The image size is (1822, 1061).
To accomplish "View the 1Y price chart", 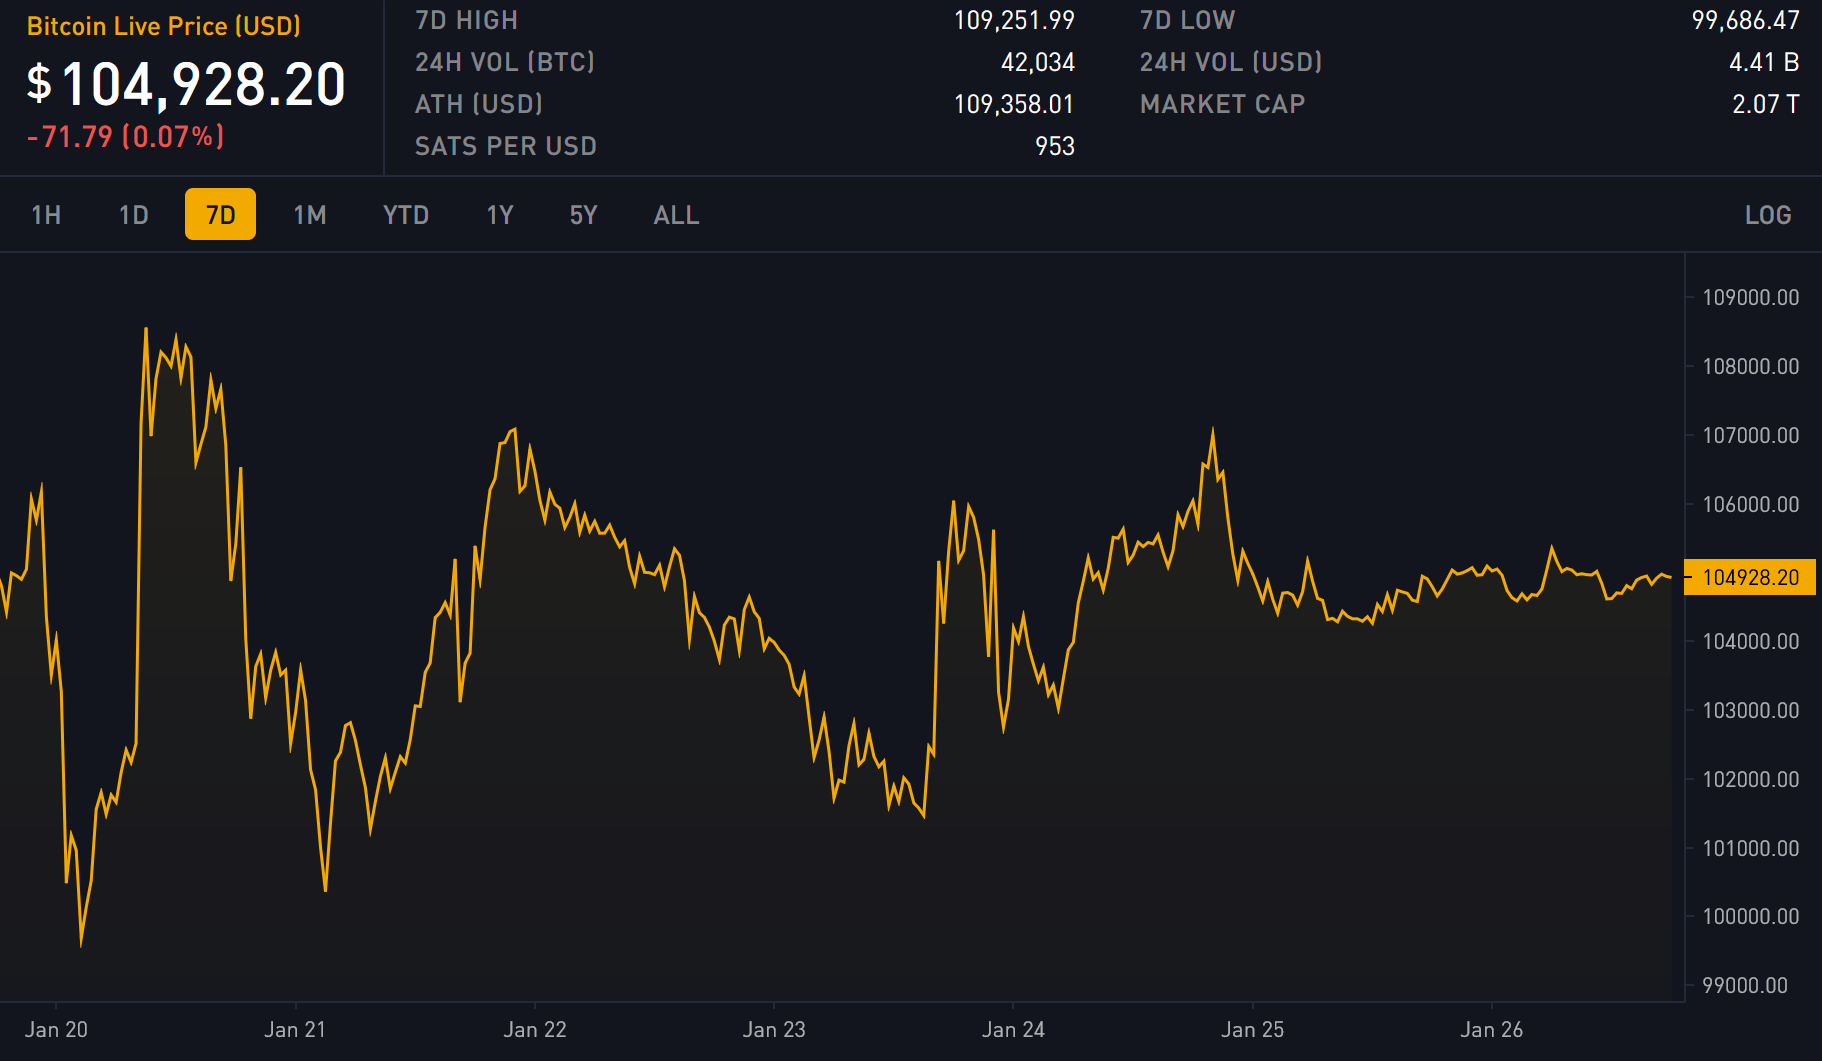I will click(x=500, y=214).
